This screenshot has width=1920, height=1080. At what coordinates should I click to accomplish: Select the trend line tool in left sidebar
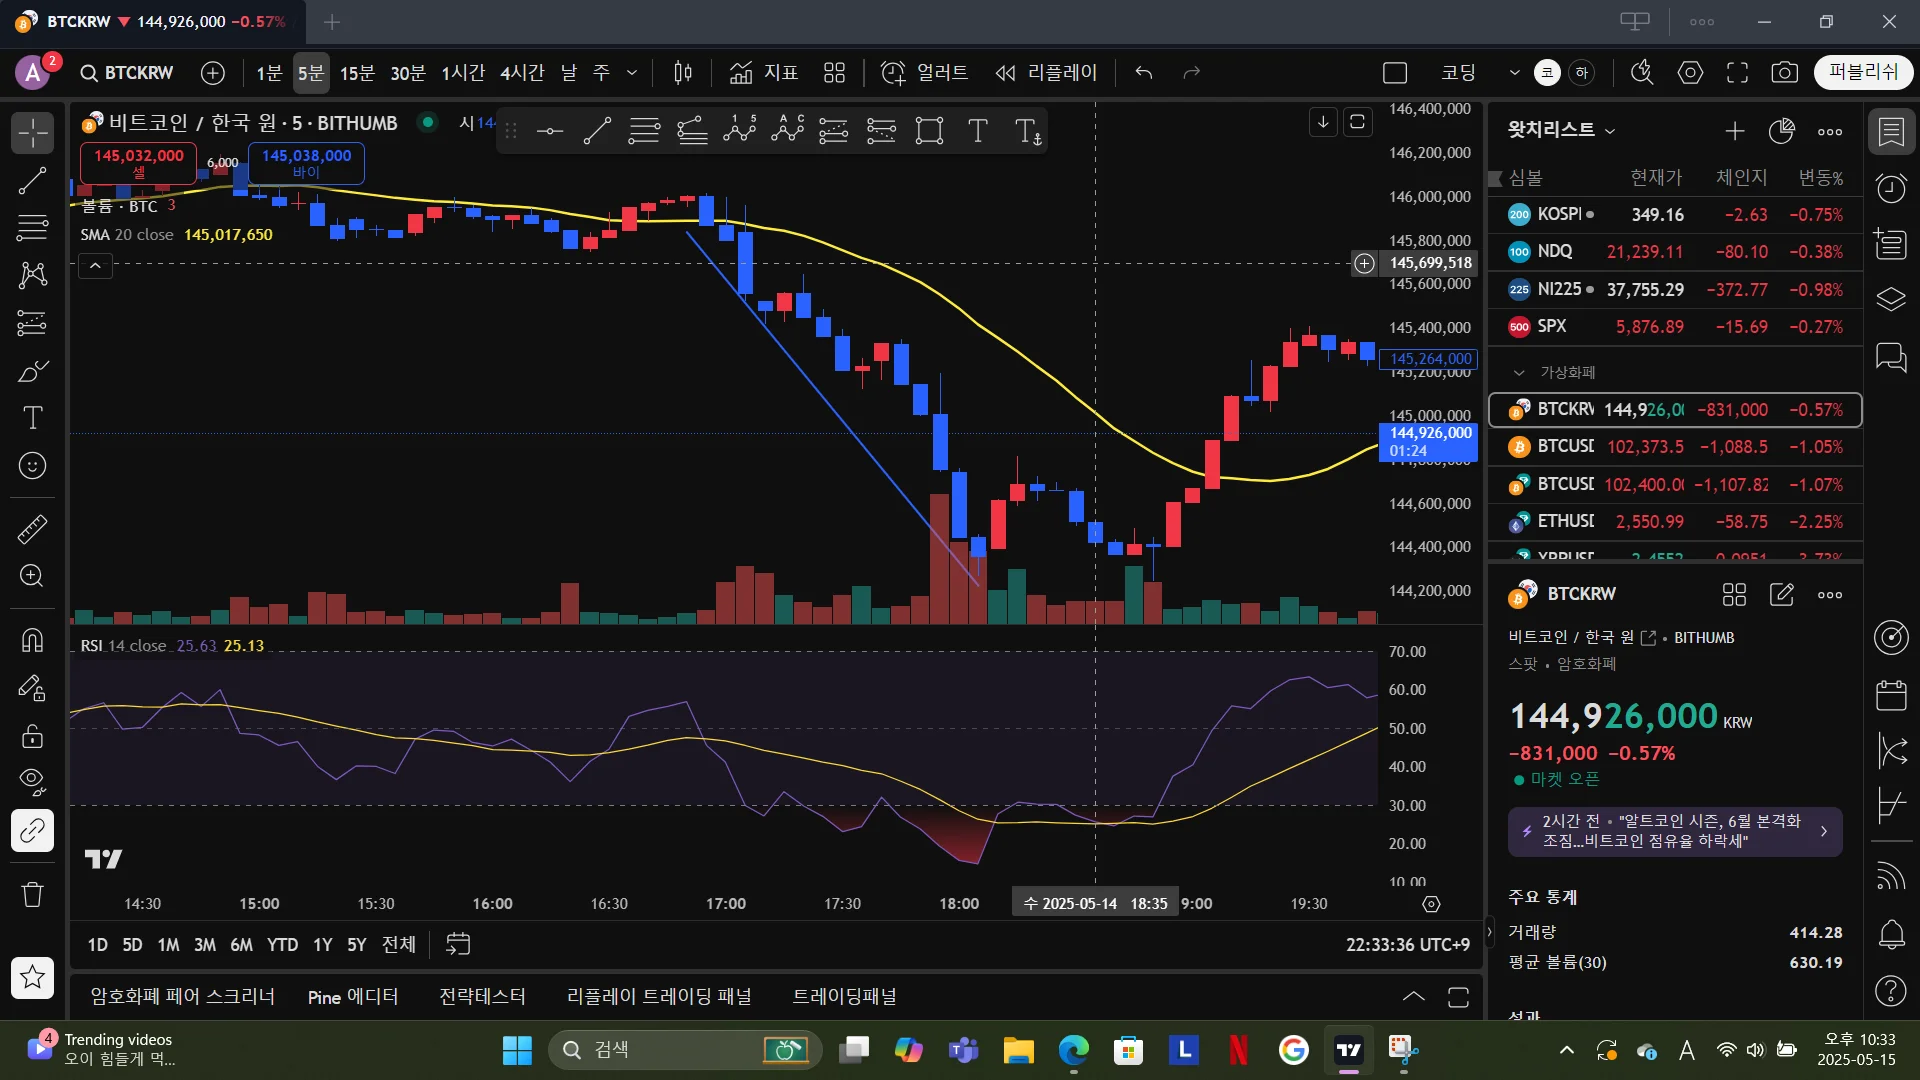click(x=32, y=181)
